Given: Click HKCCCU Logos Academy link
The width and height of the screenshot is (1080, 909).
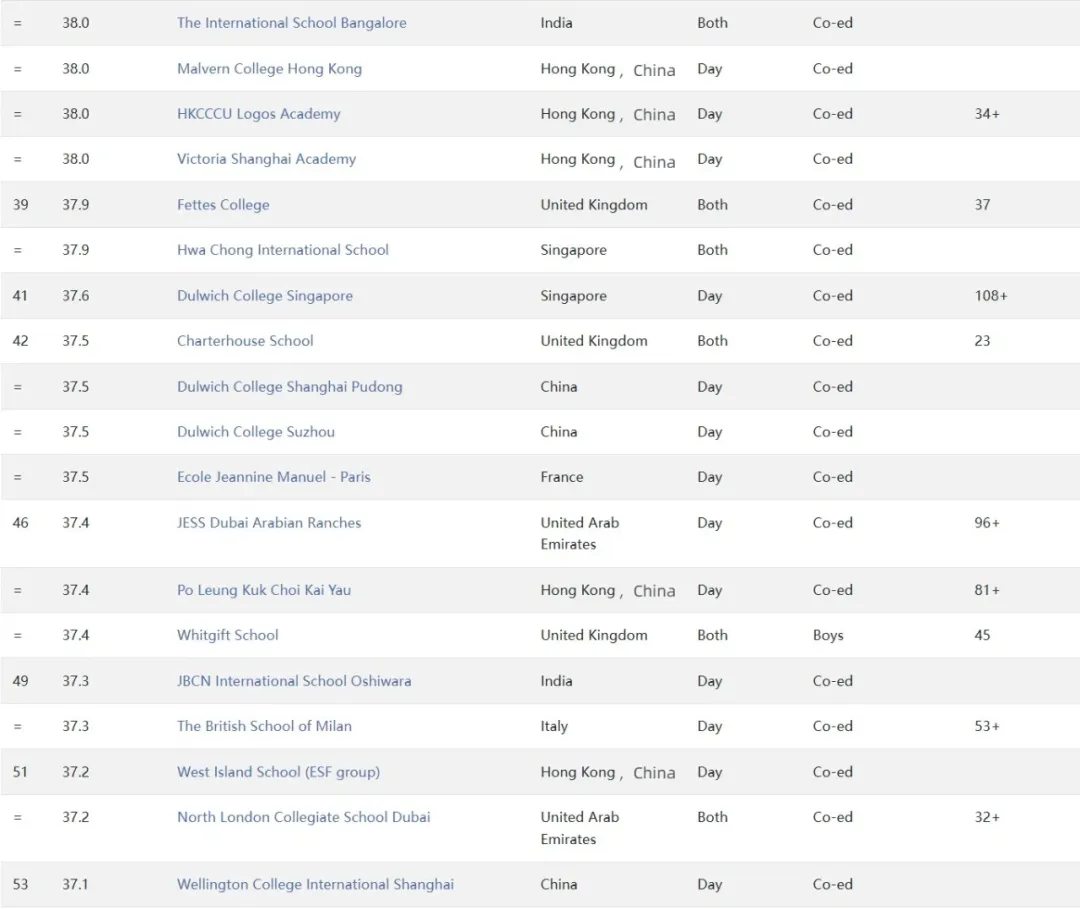Looking at the screenshot, I should tap(258, 114).
